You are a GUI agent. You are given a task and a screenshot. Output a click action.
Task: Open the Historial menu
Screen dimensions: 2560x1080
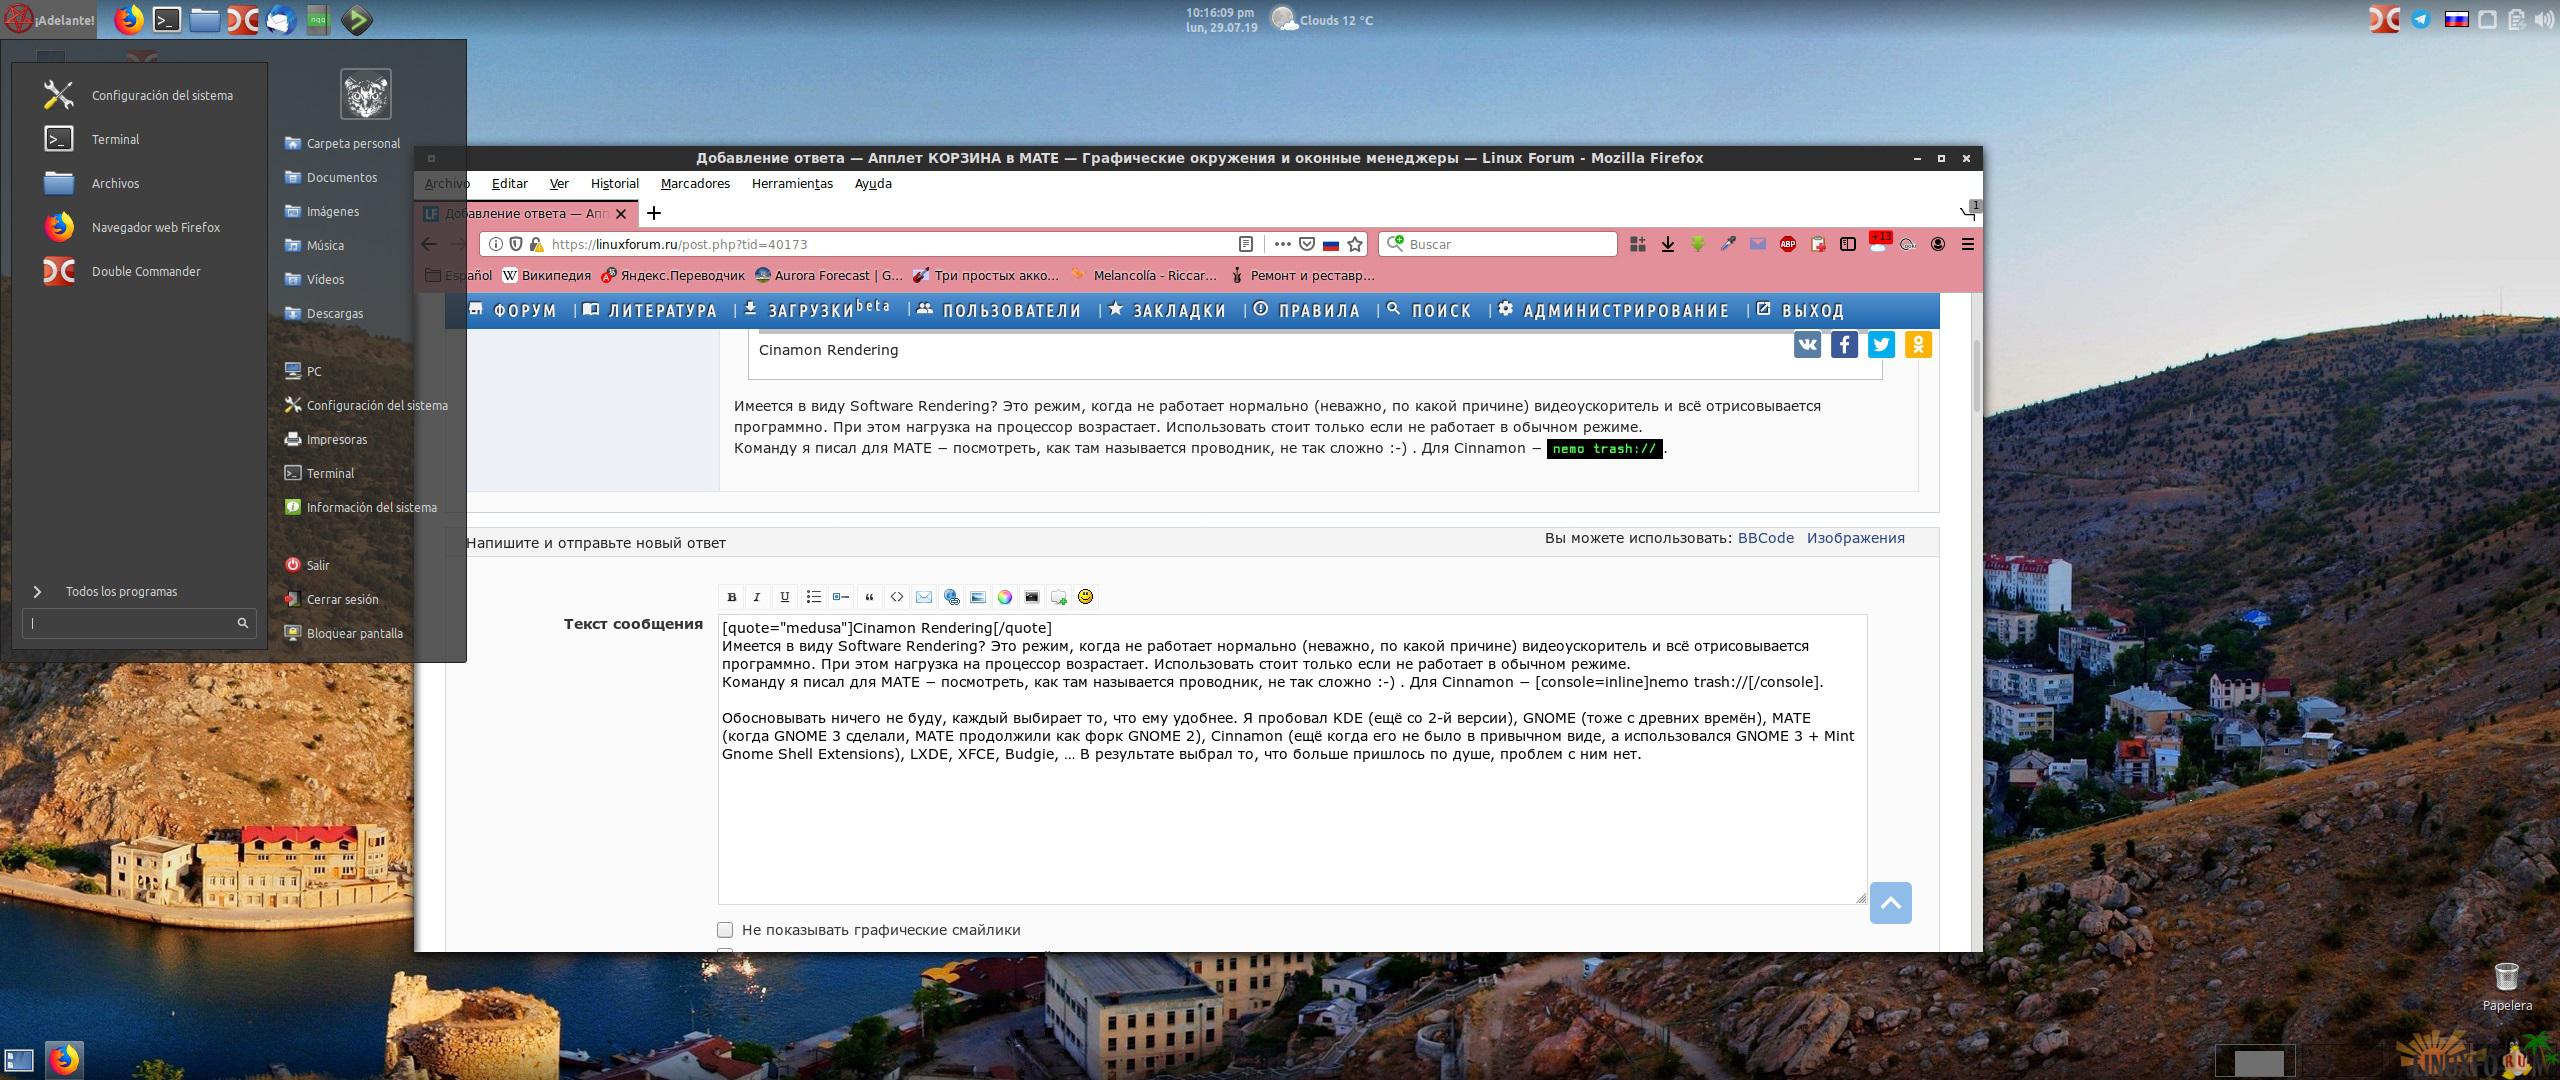(614, 183)
